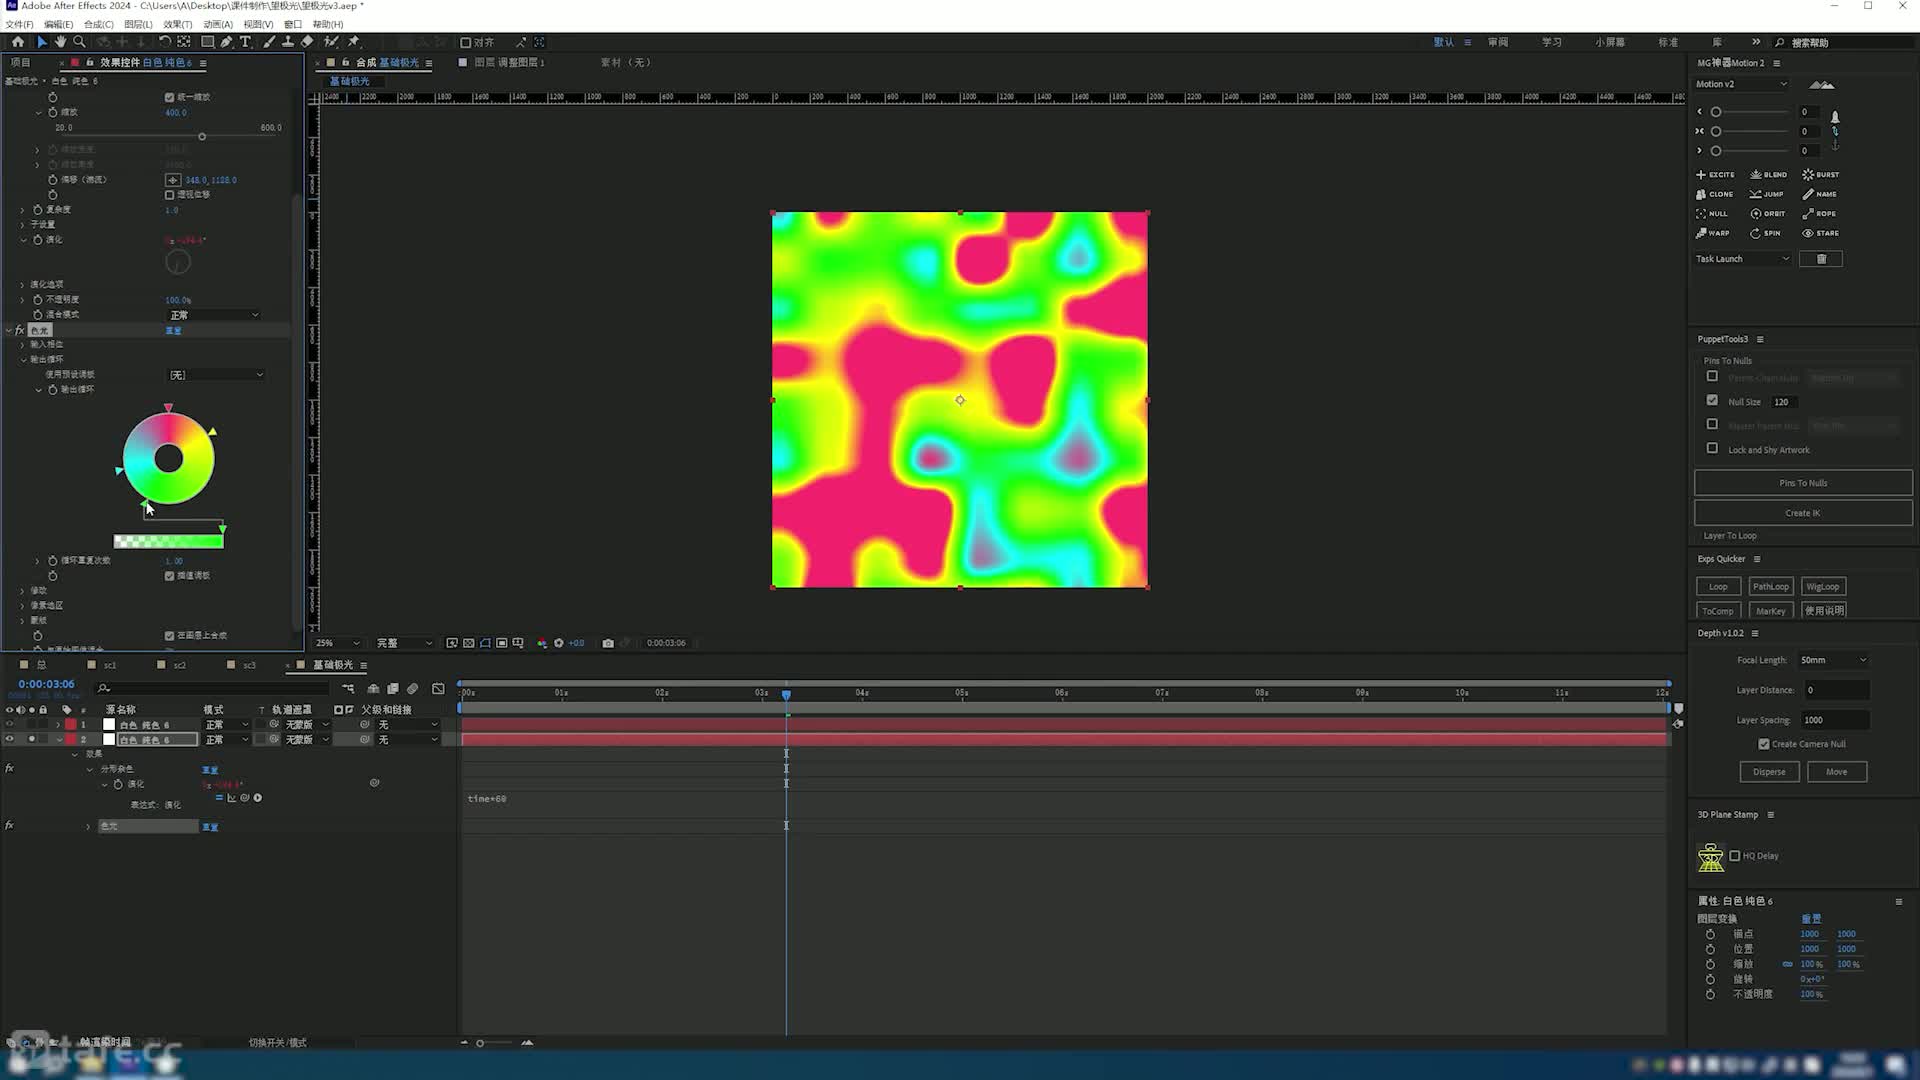
Task: Select the Pen tool
Action: [226, 42]
